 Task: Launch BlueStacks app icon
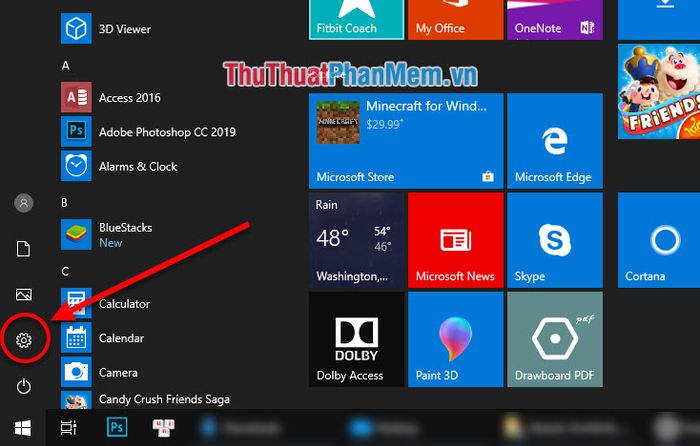click(x=76, y=234)
